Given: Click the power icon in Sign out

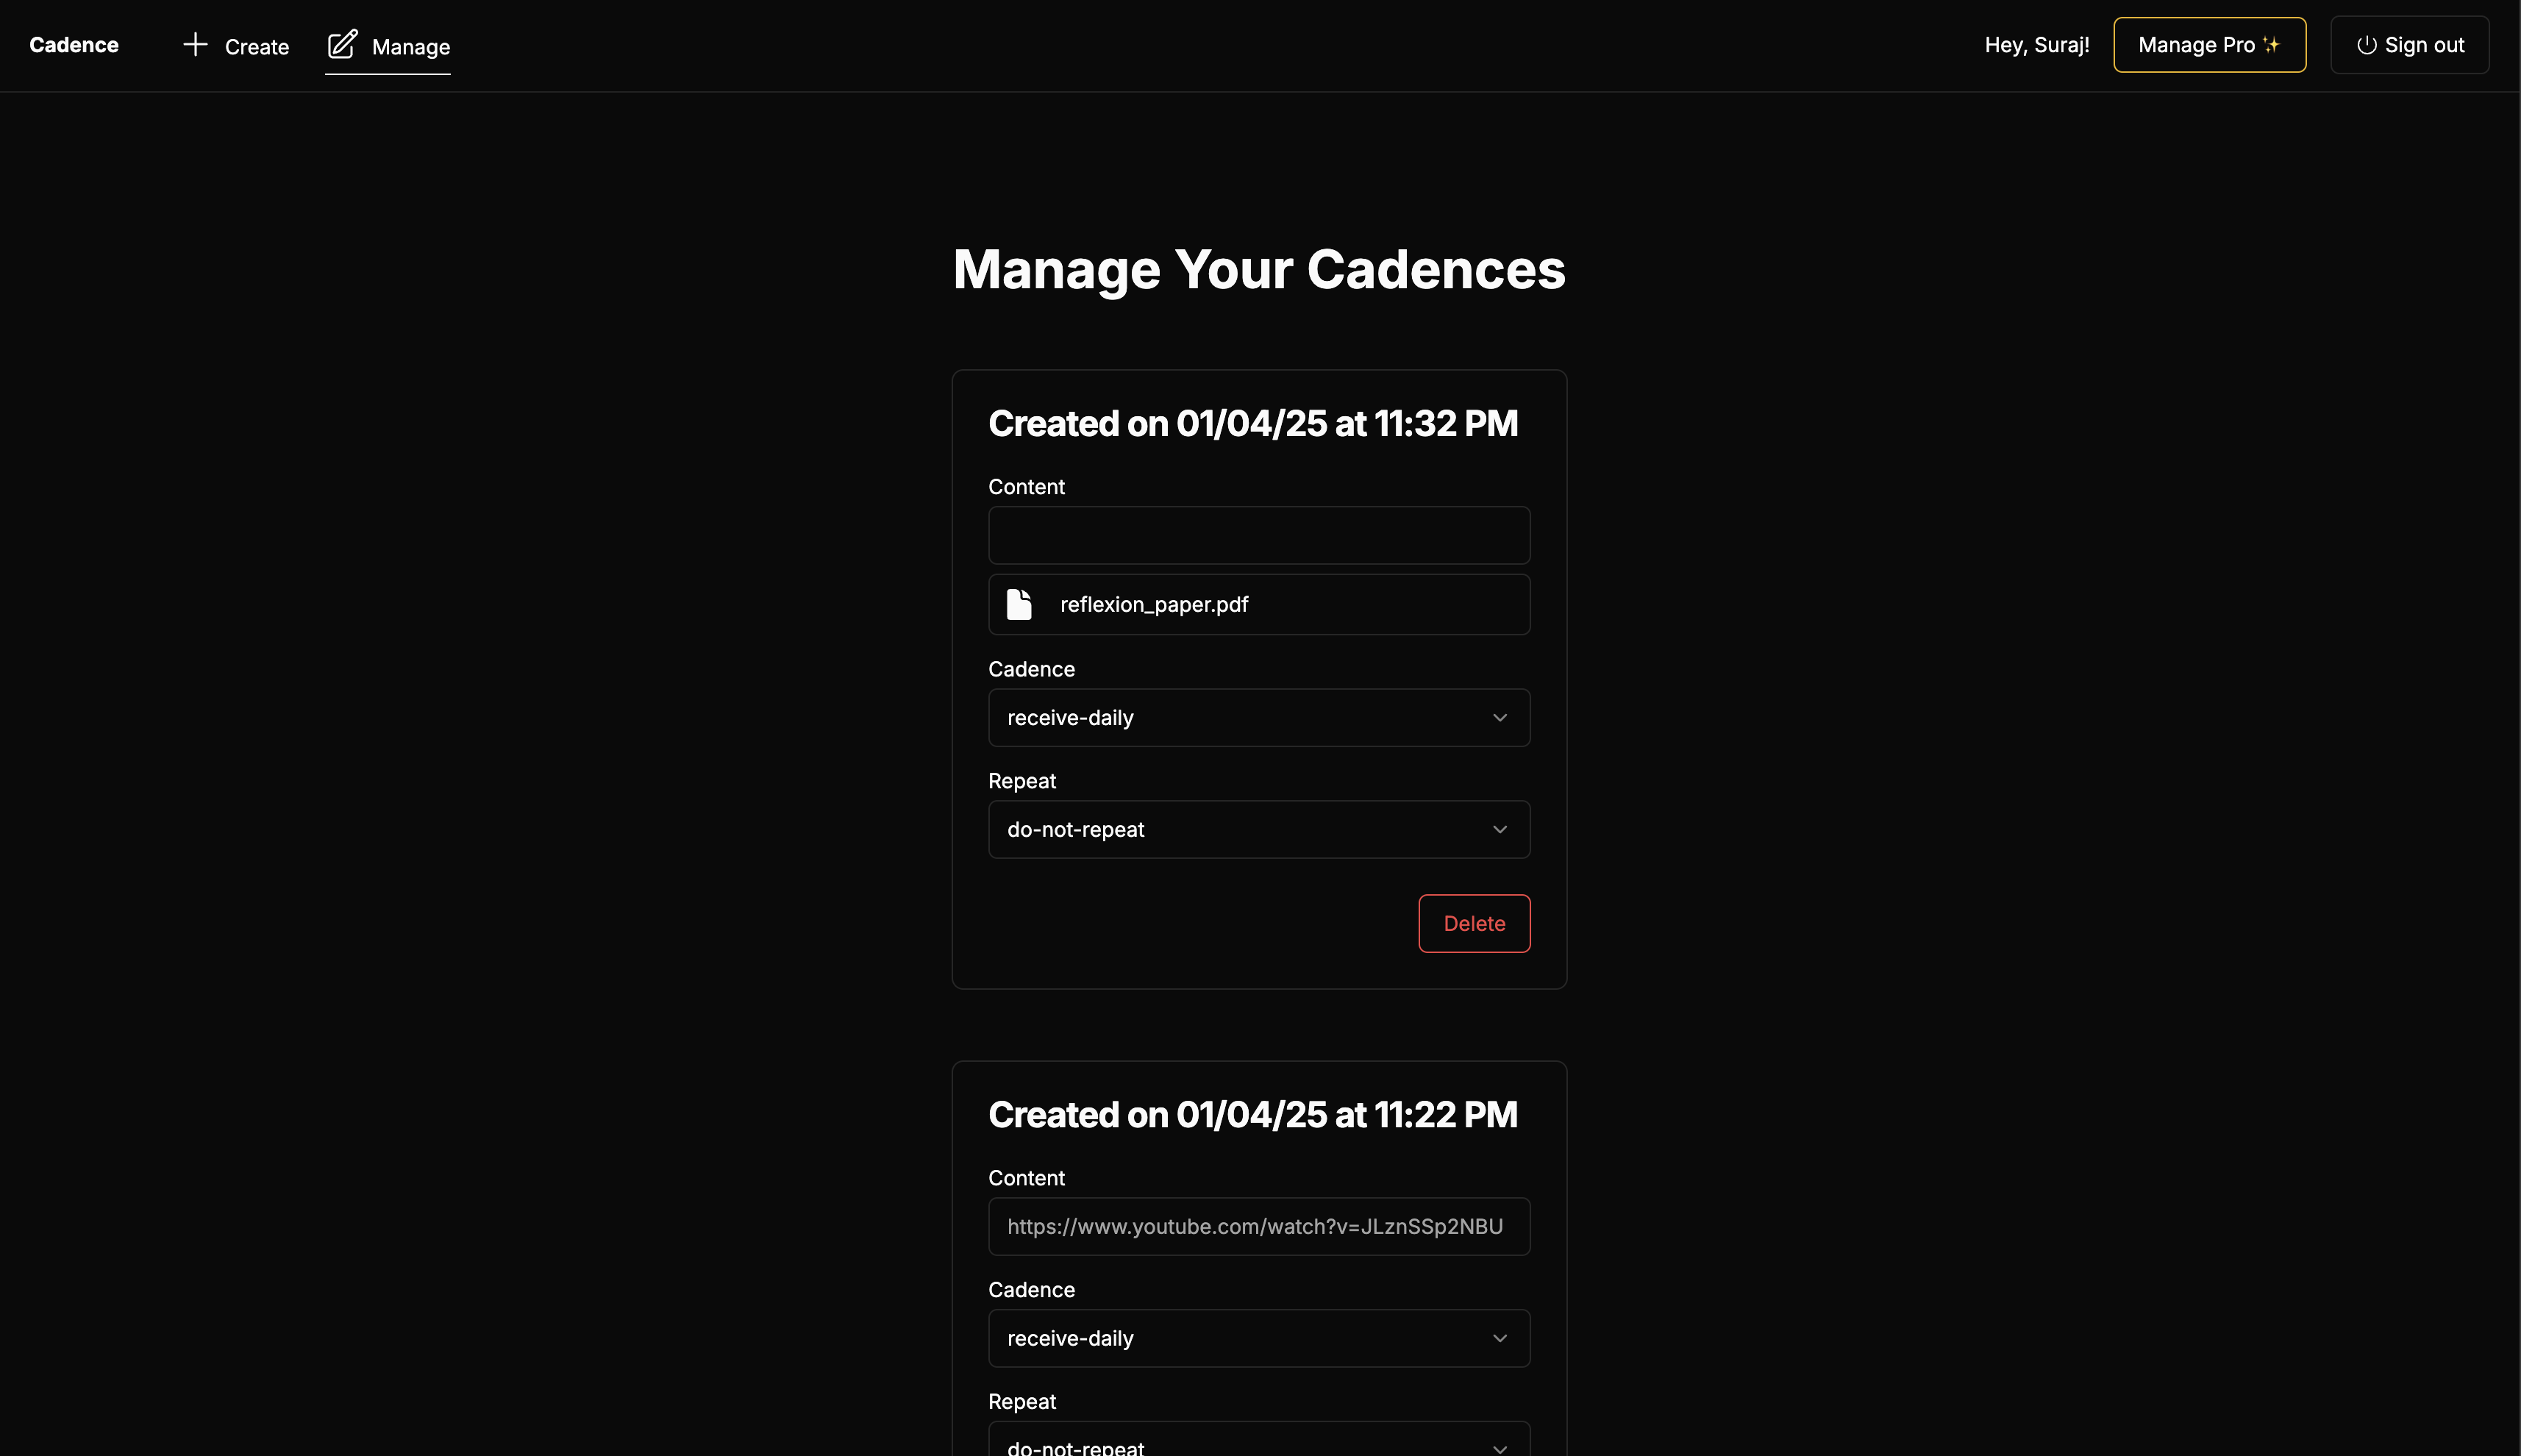Looking at the screenshot, I should (2366, 45).
